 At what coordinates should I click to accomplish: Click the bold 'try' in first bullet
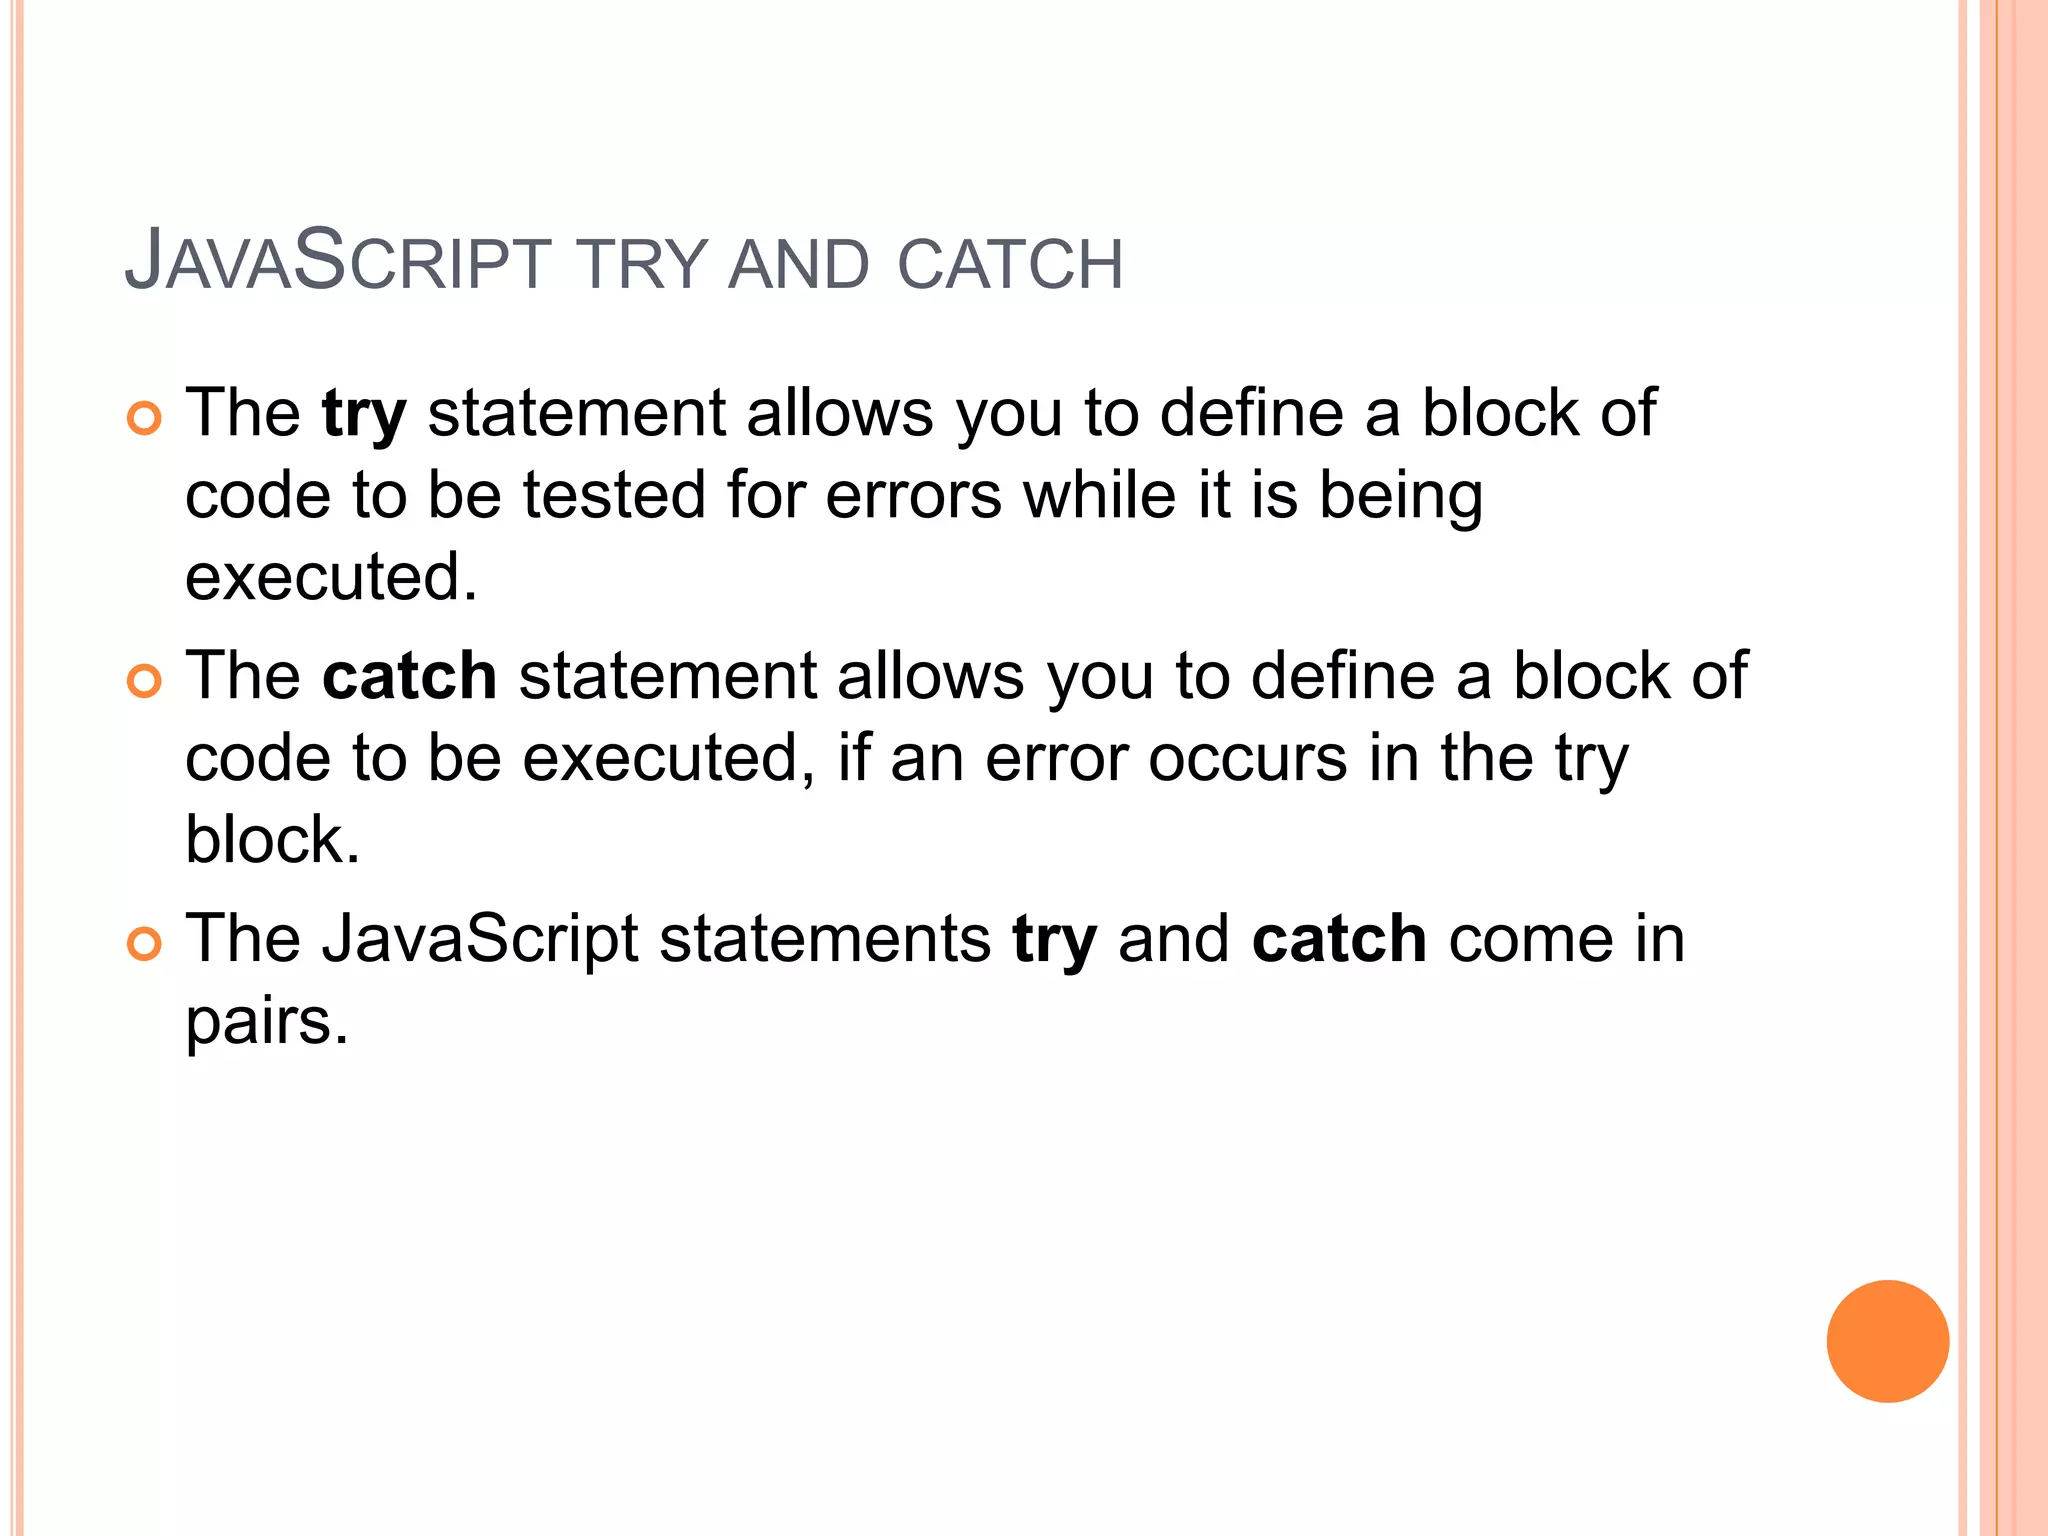(x=364, y=414)
